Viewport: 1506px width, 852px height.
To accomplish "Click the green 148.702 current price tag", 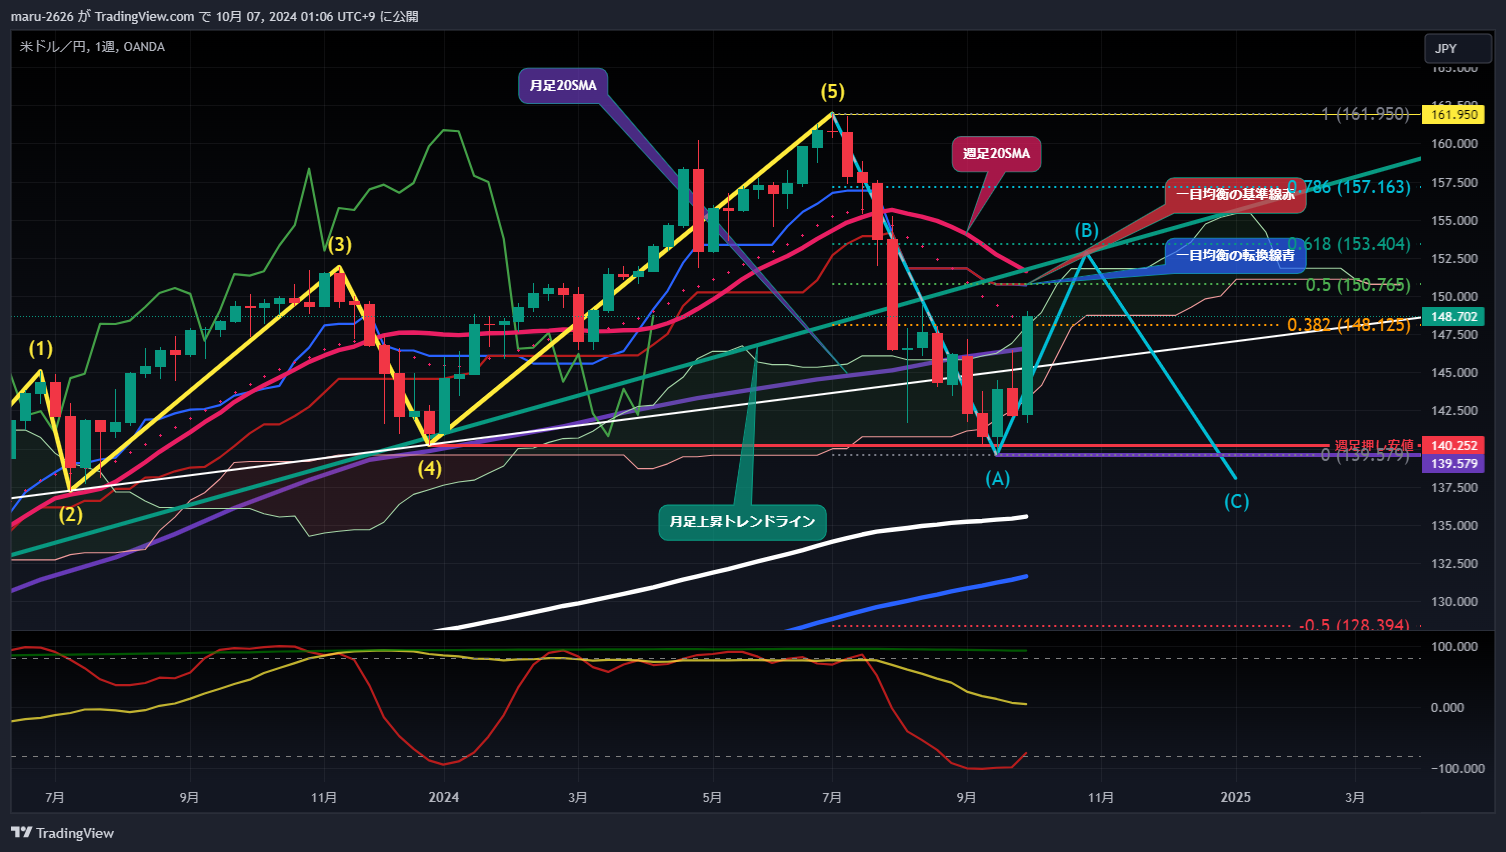I will coord(1454,317).
